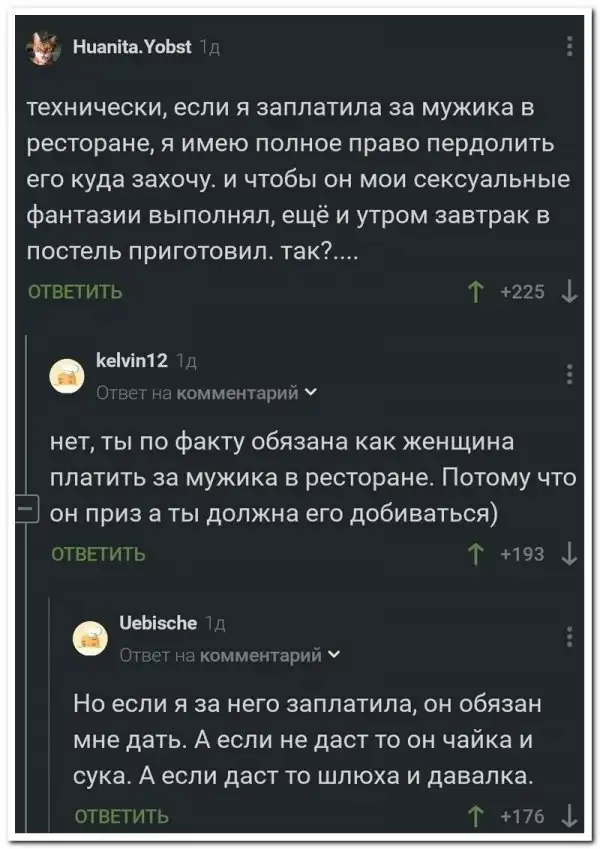The width and height of the screenshot is (600, 849).
Task: Click kelvin12's round avatar
Action: [x=67, y=375]
